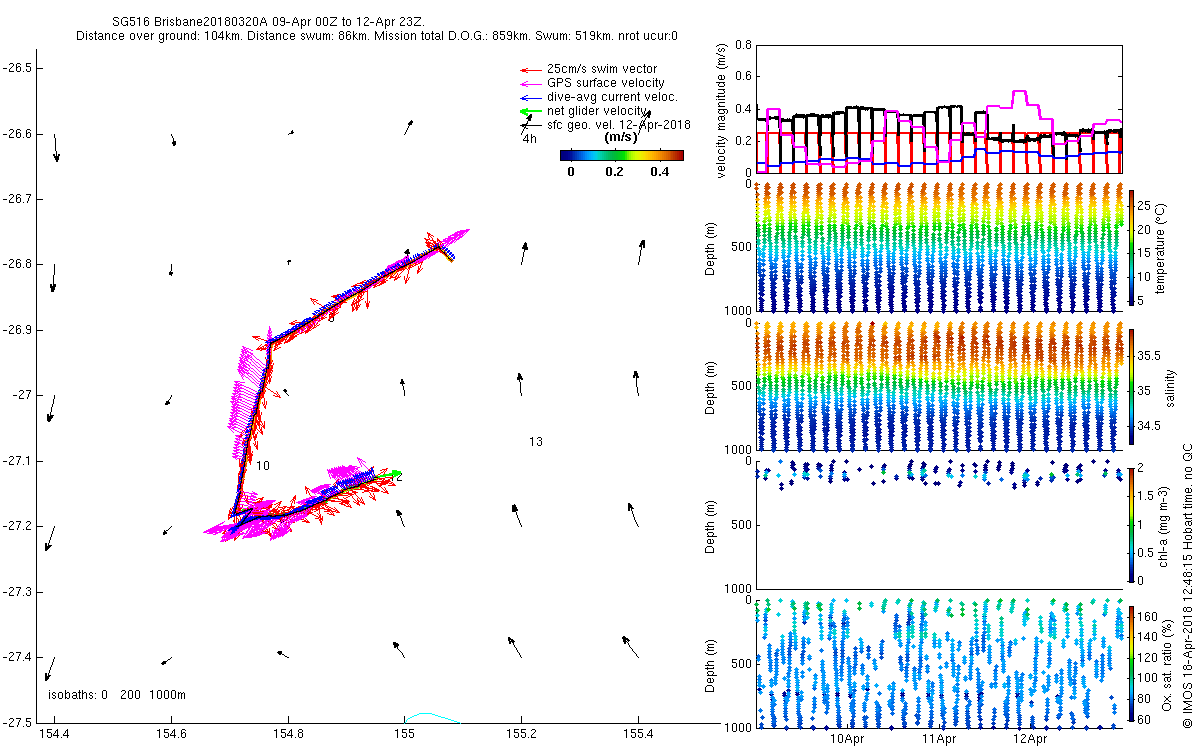Screen dimensions: 1200x750
Task: Select the 'sfc geo. vel. 12-Apr-2018' legend label
Action: pyautogui.click(x=619, y=125)
